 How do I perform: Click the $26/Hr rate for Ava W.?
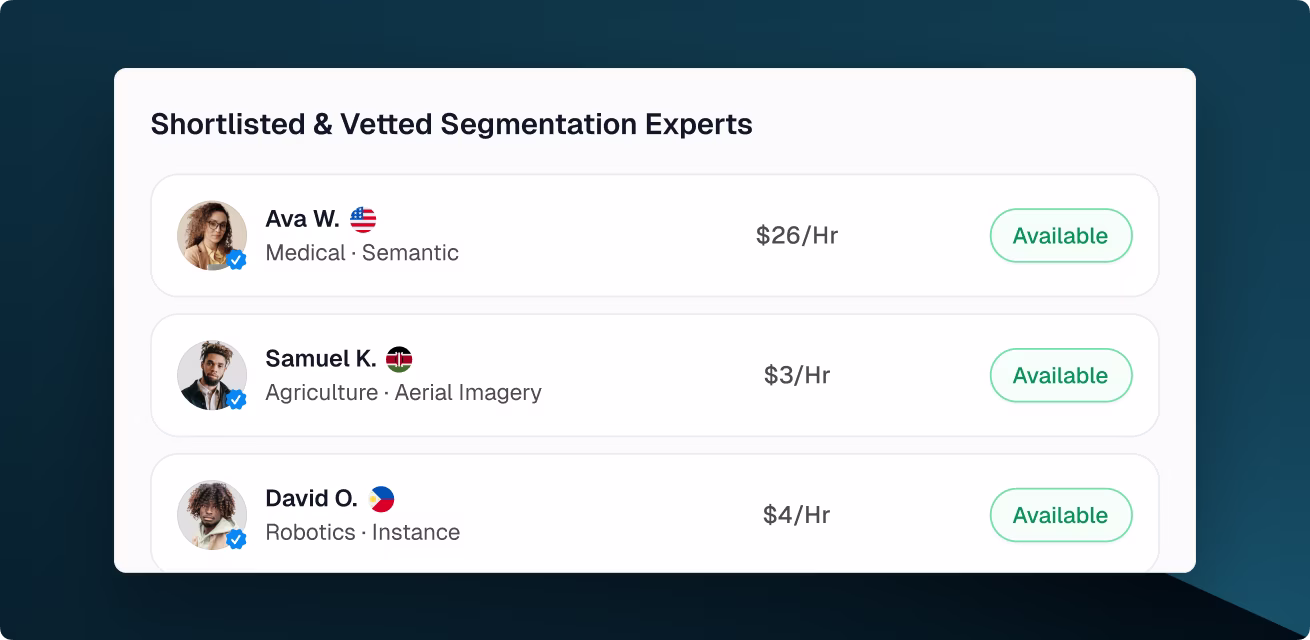[x=797, y=235]
